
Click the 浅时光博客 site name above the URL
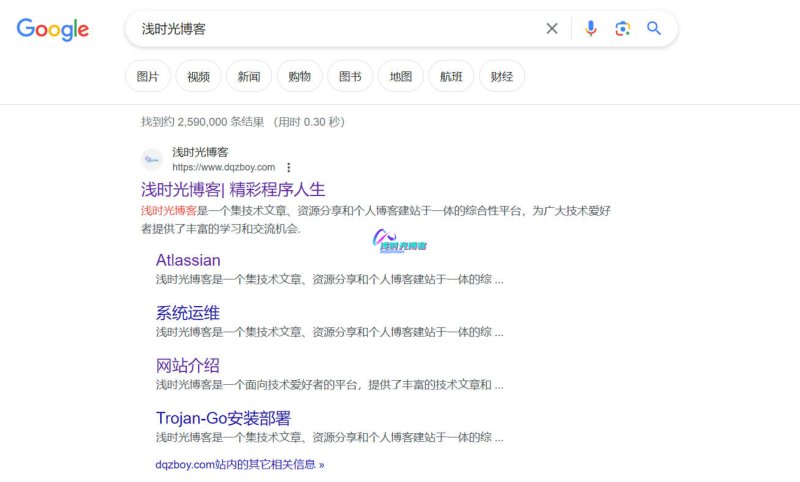(200, 152)
